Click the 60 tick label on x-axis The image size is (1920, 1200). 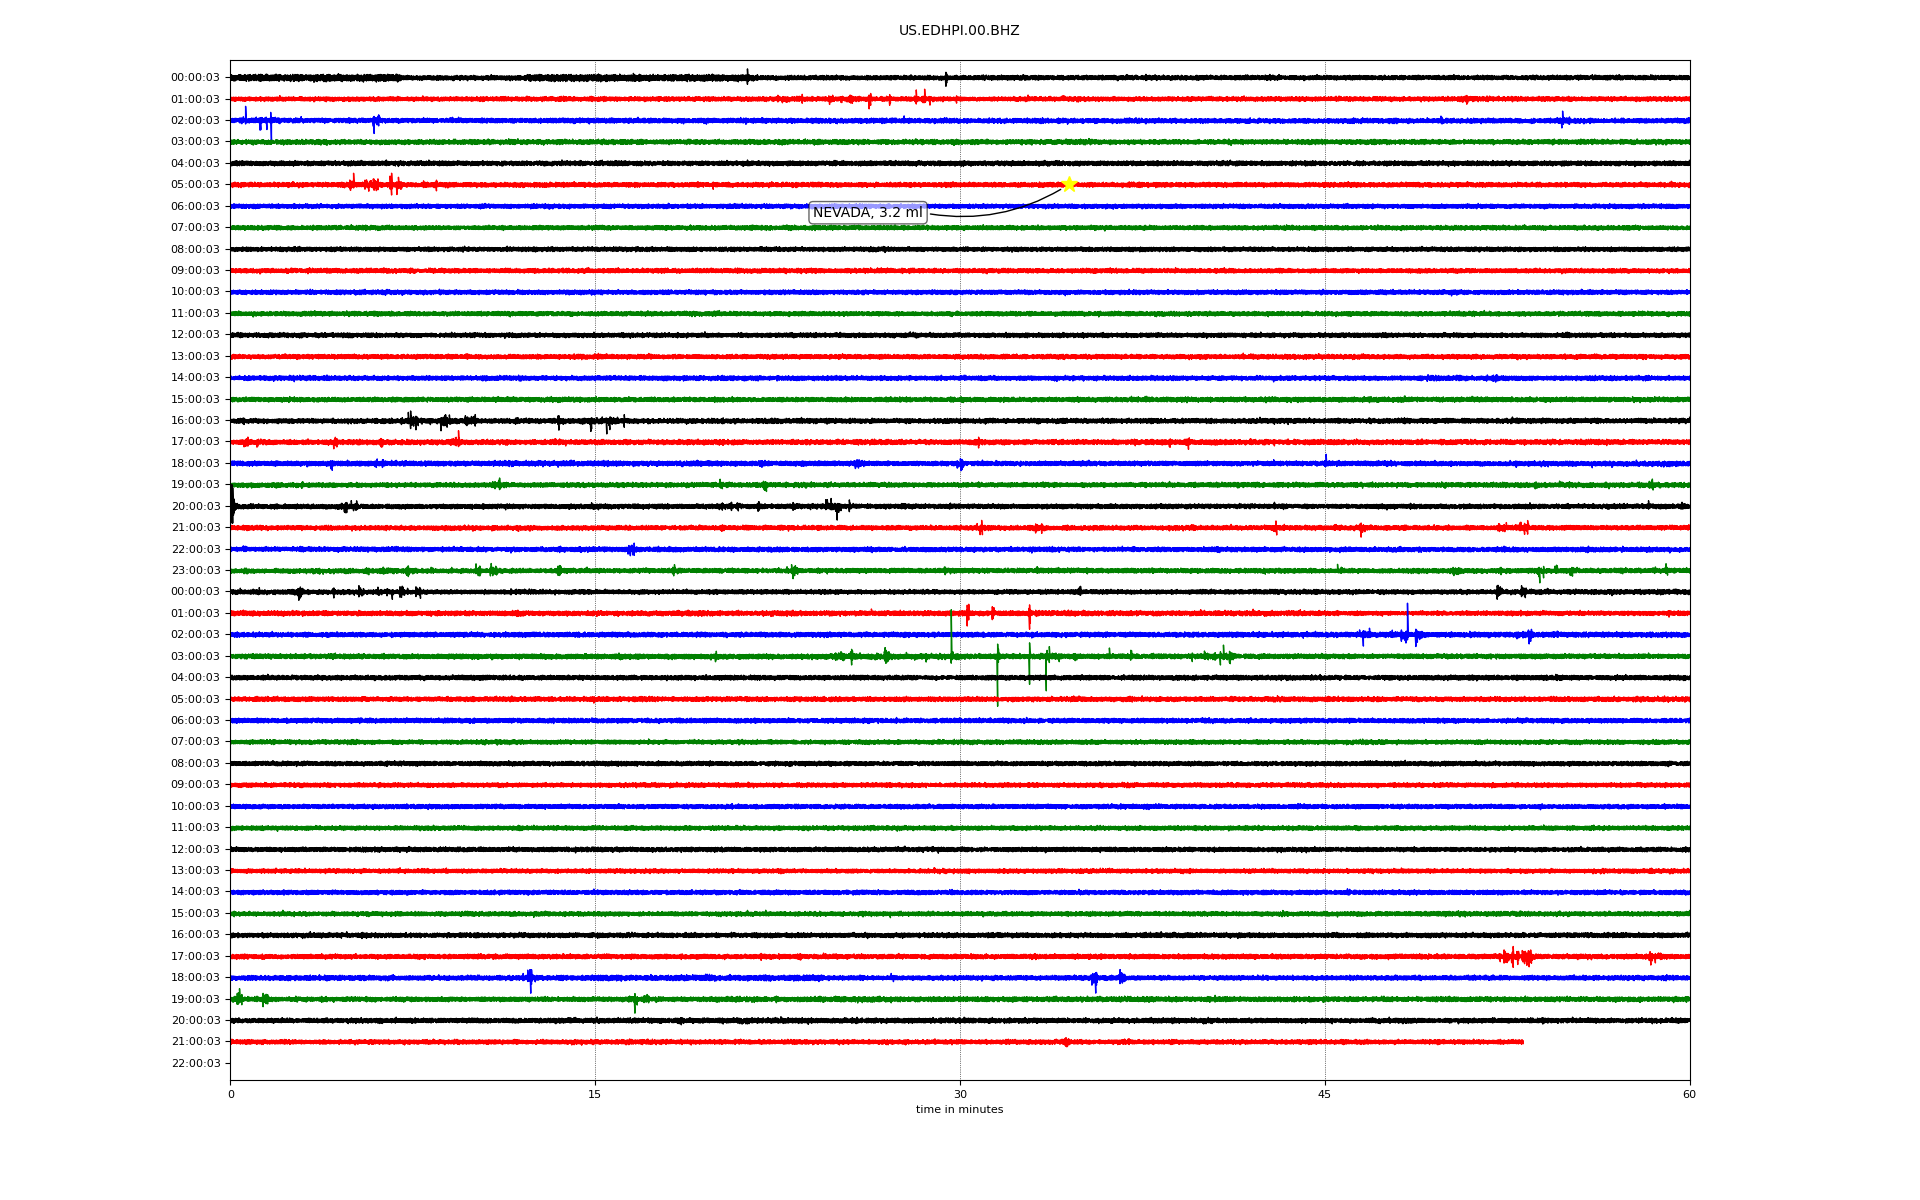point(1689,1094)
